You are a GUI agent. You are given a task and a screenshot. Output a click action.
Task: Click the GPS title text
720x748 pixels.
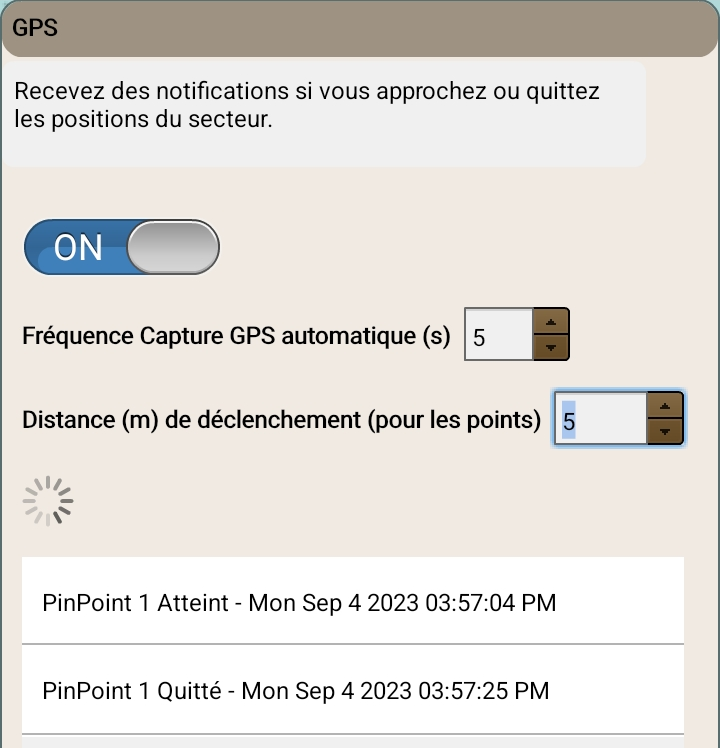point(35,28)
